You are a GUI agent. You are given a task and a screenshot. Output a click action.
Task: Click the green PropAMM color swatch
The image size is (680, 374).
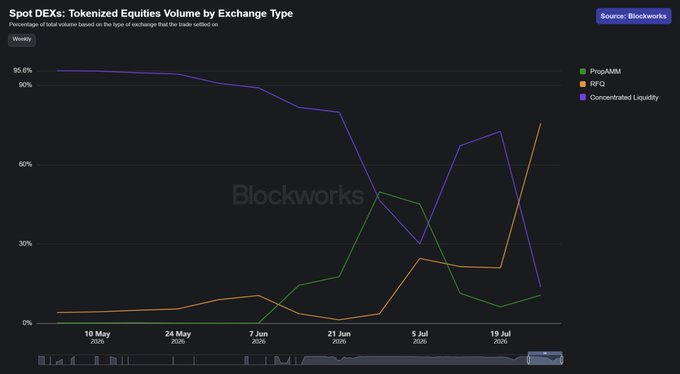coord(583,71)
